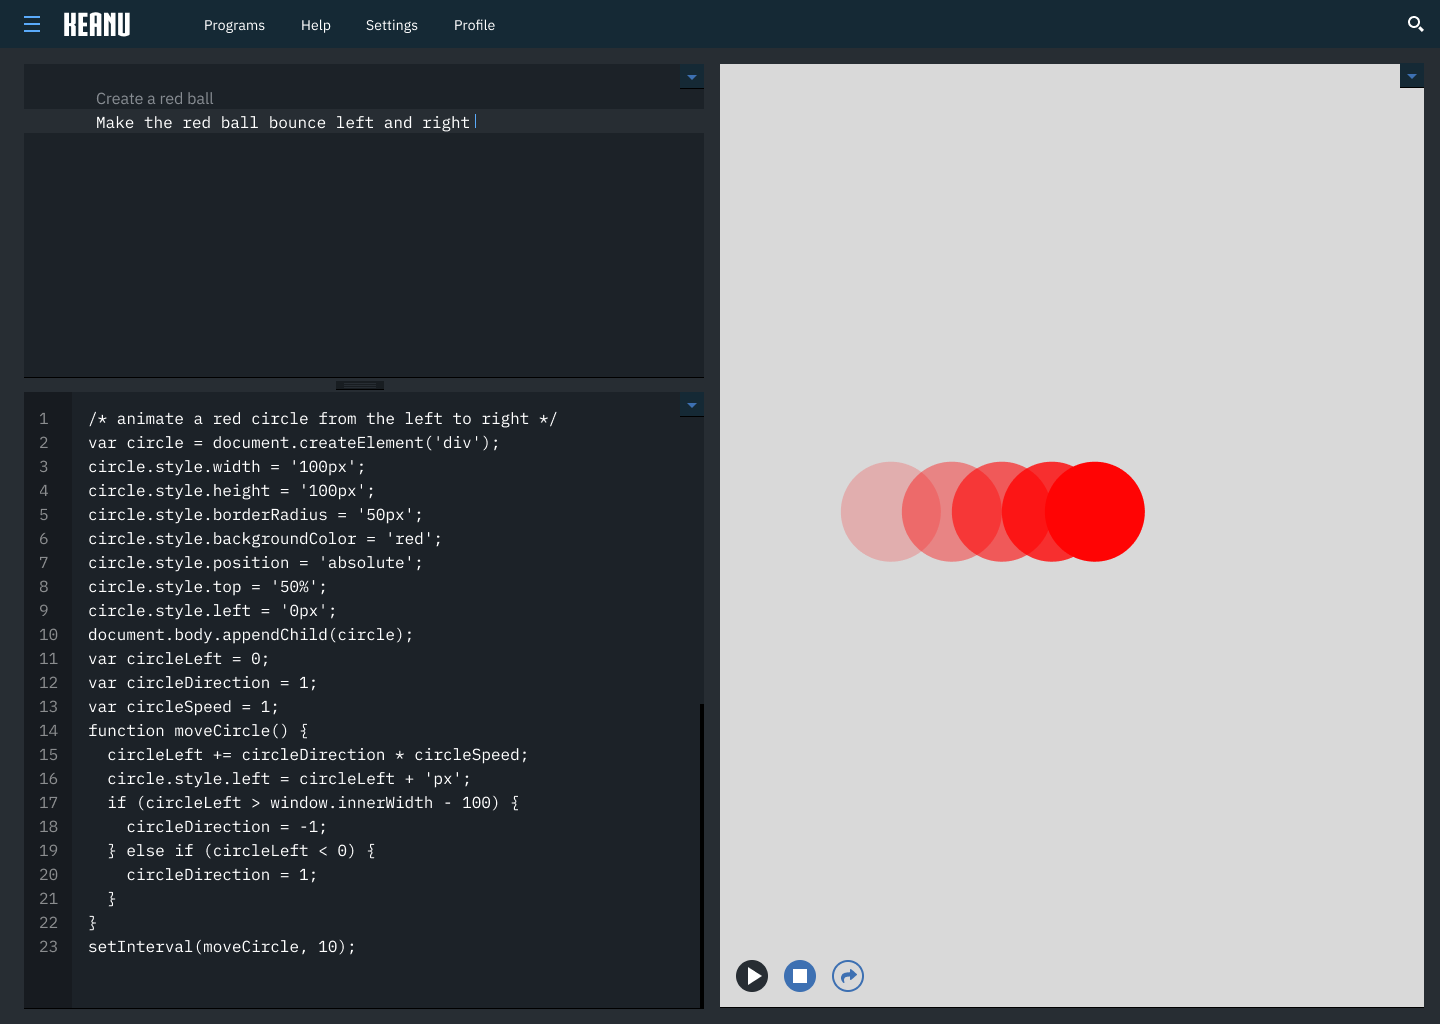Click line 'document.body.appendChild(circle);'
The width and height of the screenshot is (1440, 1024).
point(250,635)
